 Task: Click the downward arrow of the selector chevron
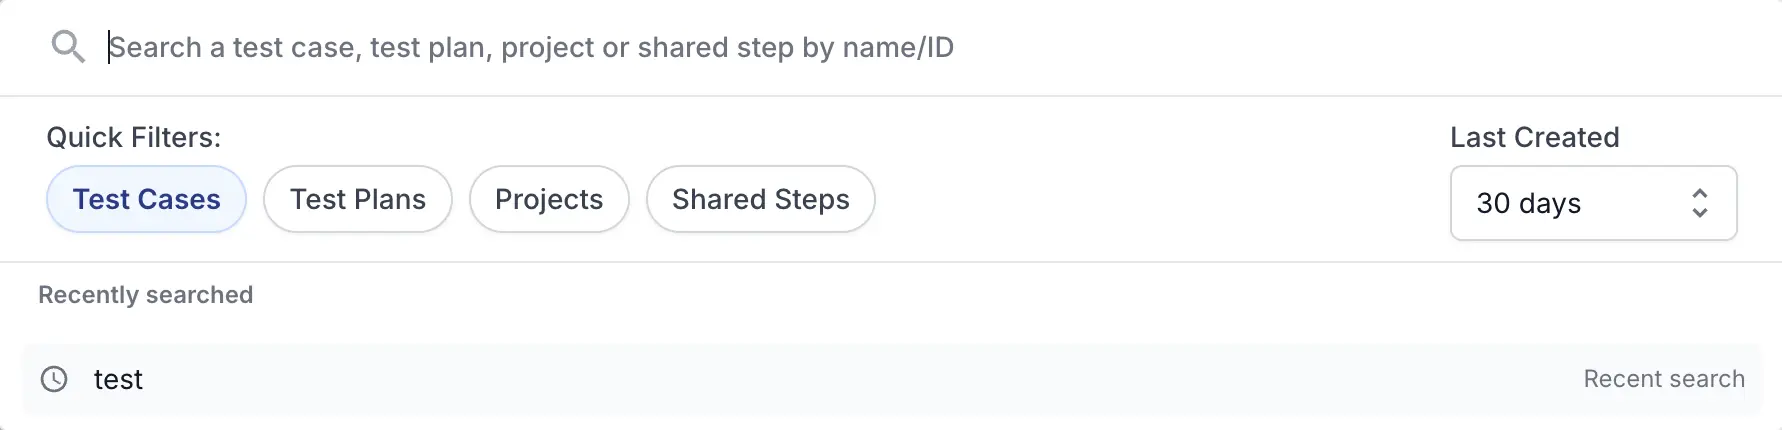pos(1699,213)
